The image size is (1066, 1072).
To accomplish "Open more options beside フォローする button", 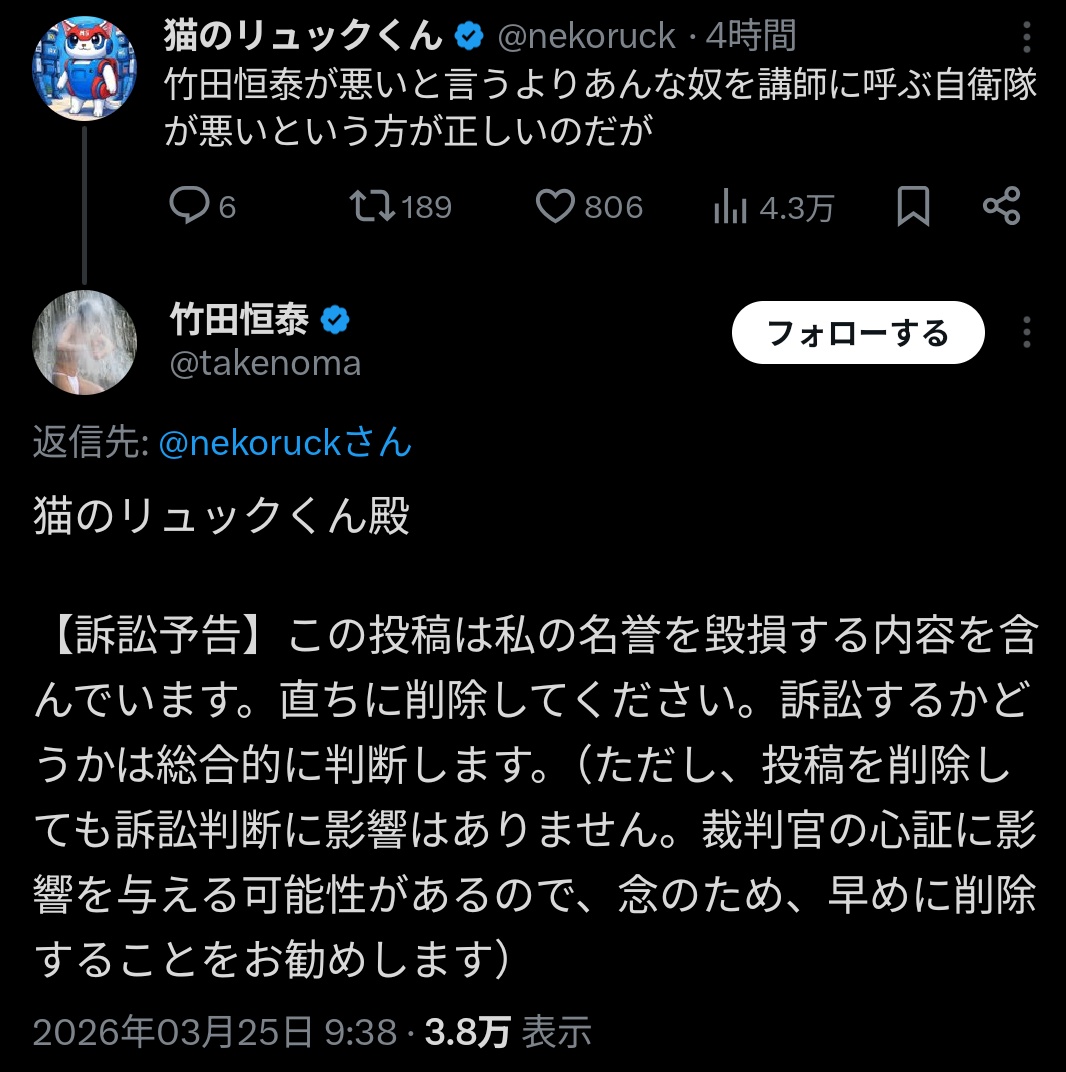I will coord(1027,333).
